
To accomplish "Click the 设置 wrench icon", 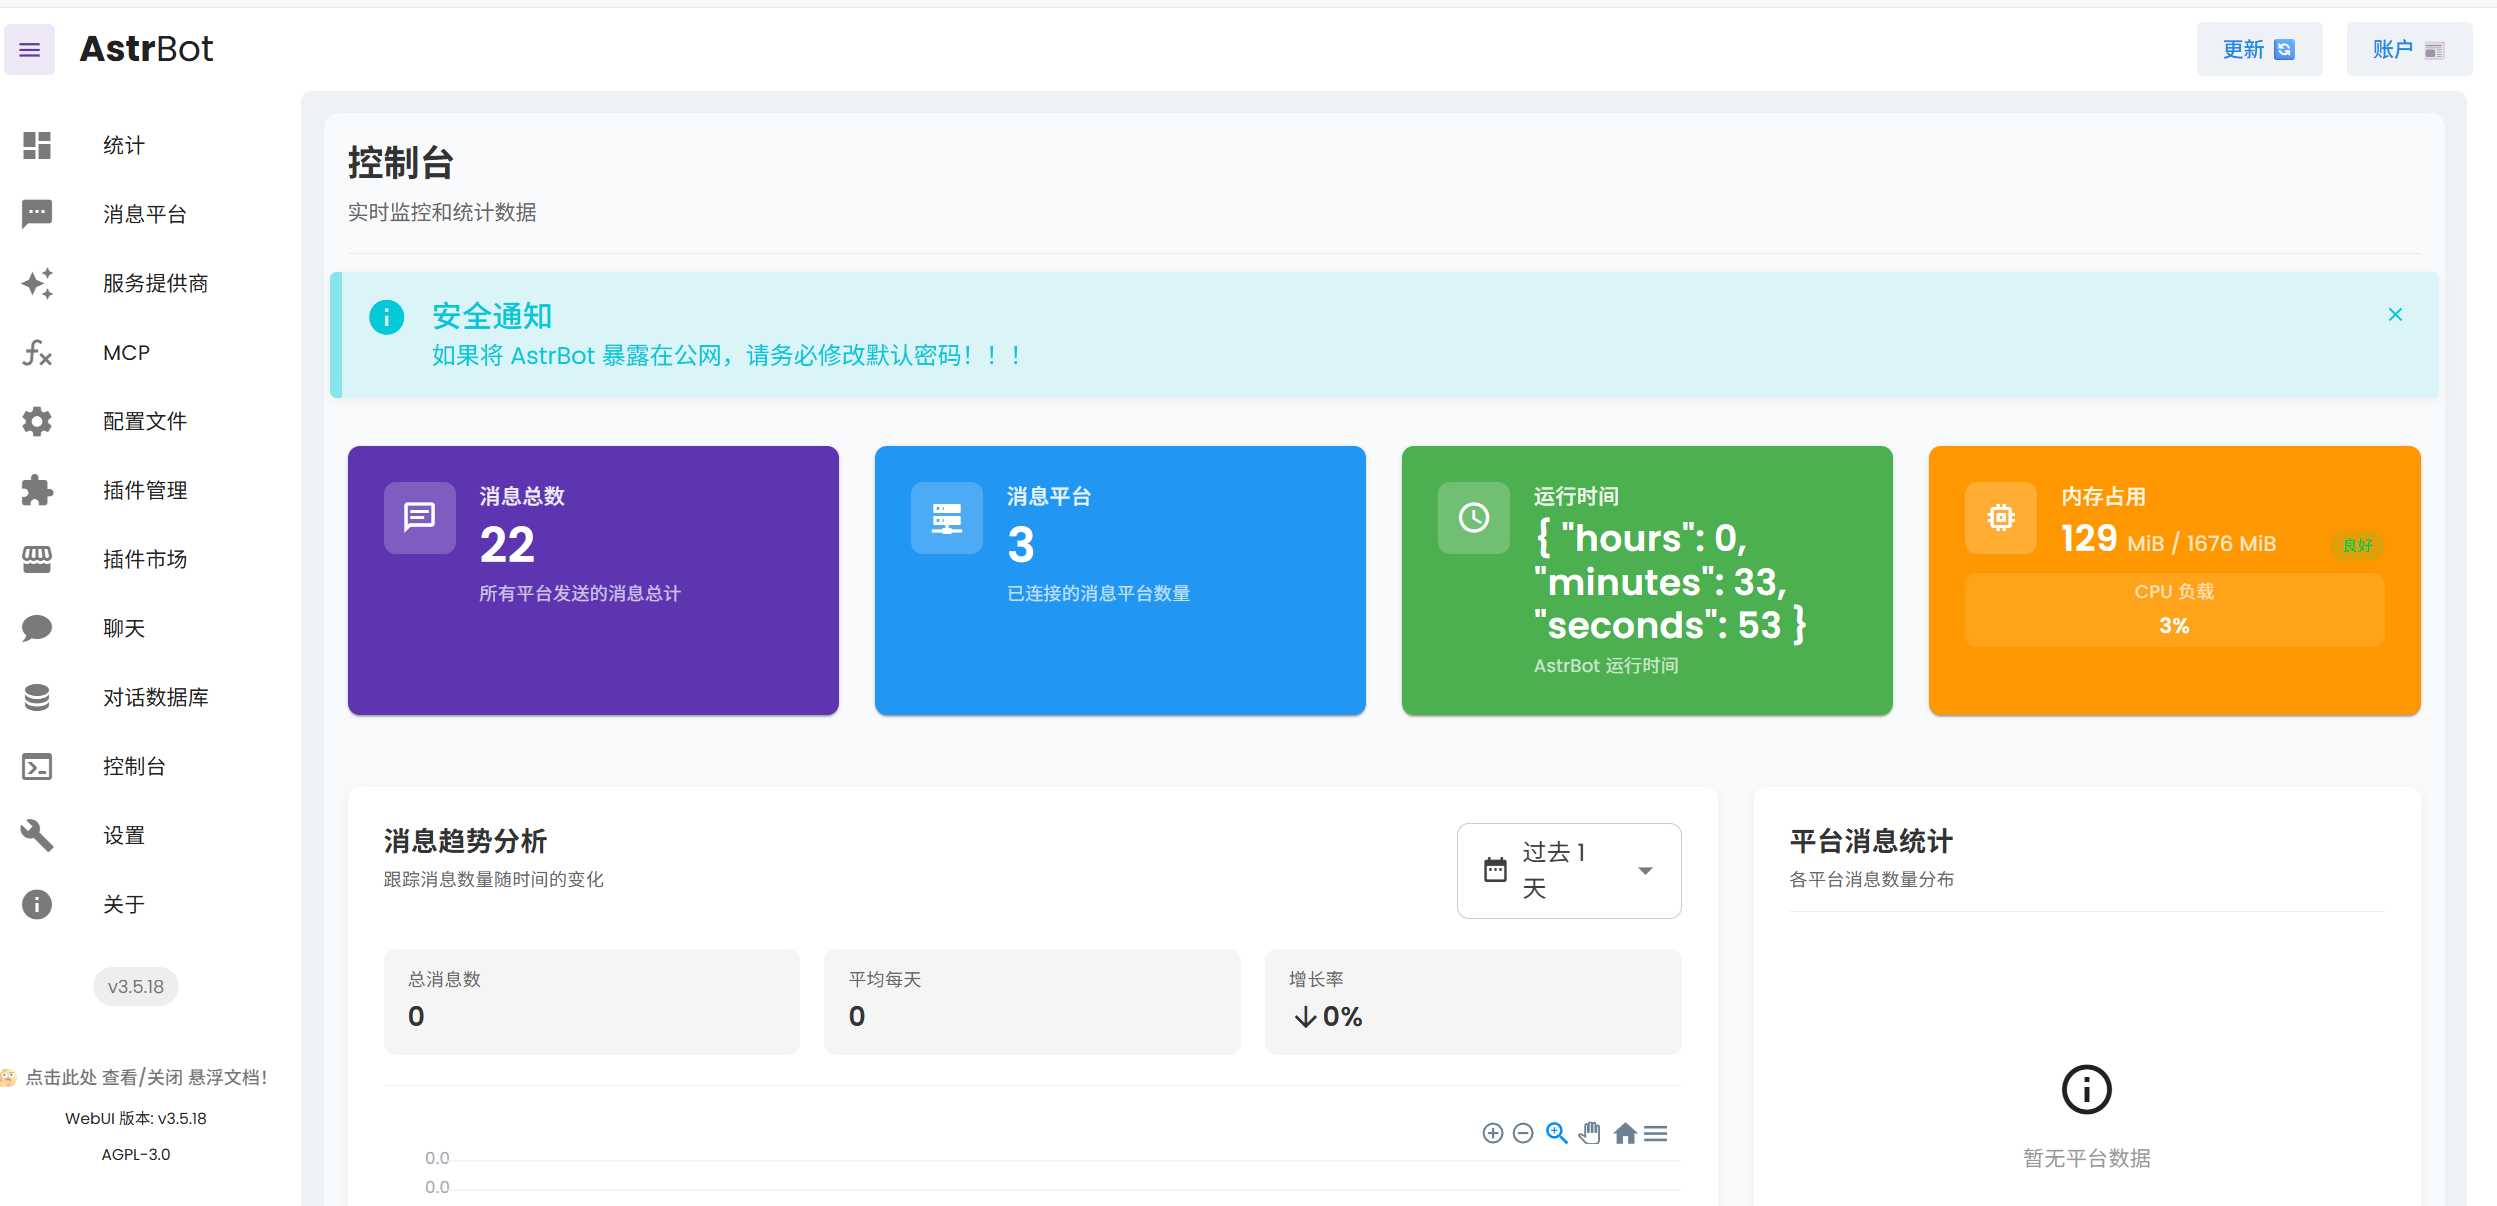I will (x=37, y=835).
